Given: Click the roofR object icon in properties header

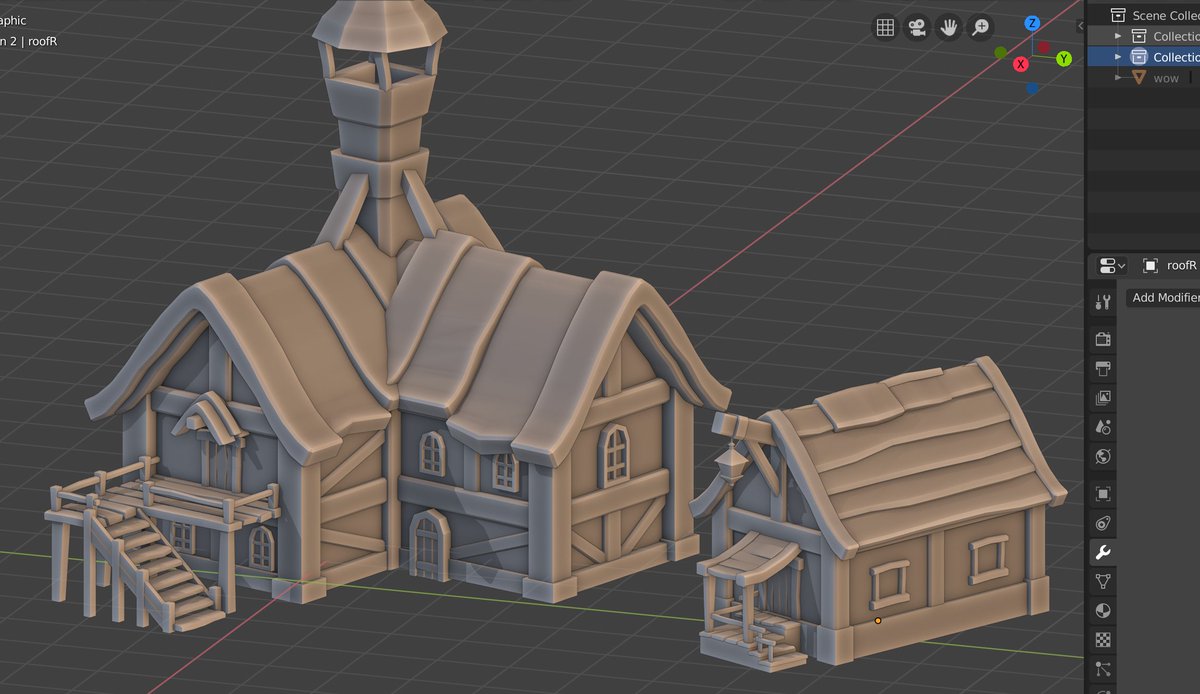Looking at the screenshot, I should [1150, 265].
